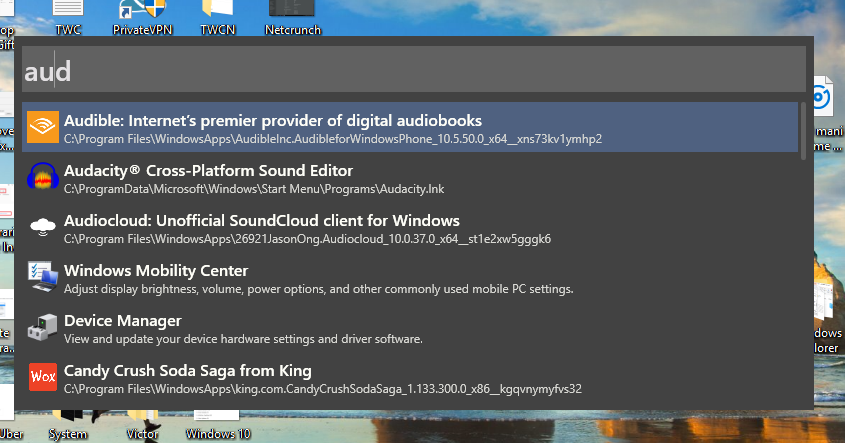Image resolution: width=845 pixels, height=443 pixels.
Task: Select the "Audible: Internet's premier provider" result title
Action: pyautogui.click(x=273, y=120)
